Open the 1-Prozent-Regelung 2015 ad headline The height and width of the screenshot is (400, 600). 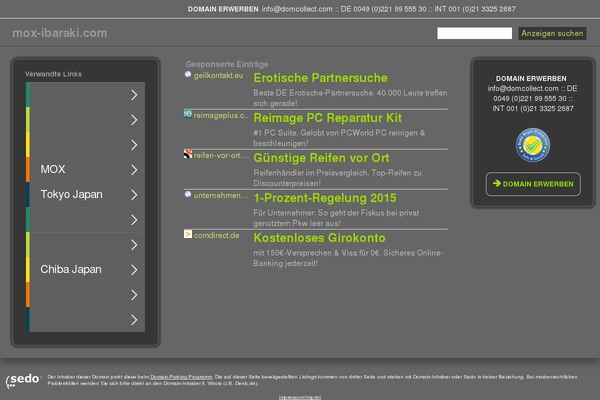325,198
